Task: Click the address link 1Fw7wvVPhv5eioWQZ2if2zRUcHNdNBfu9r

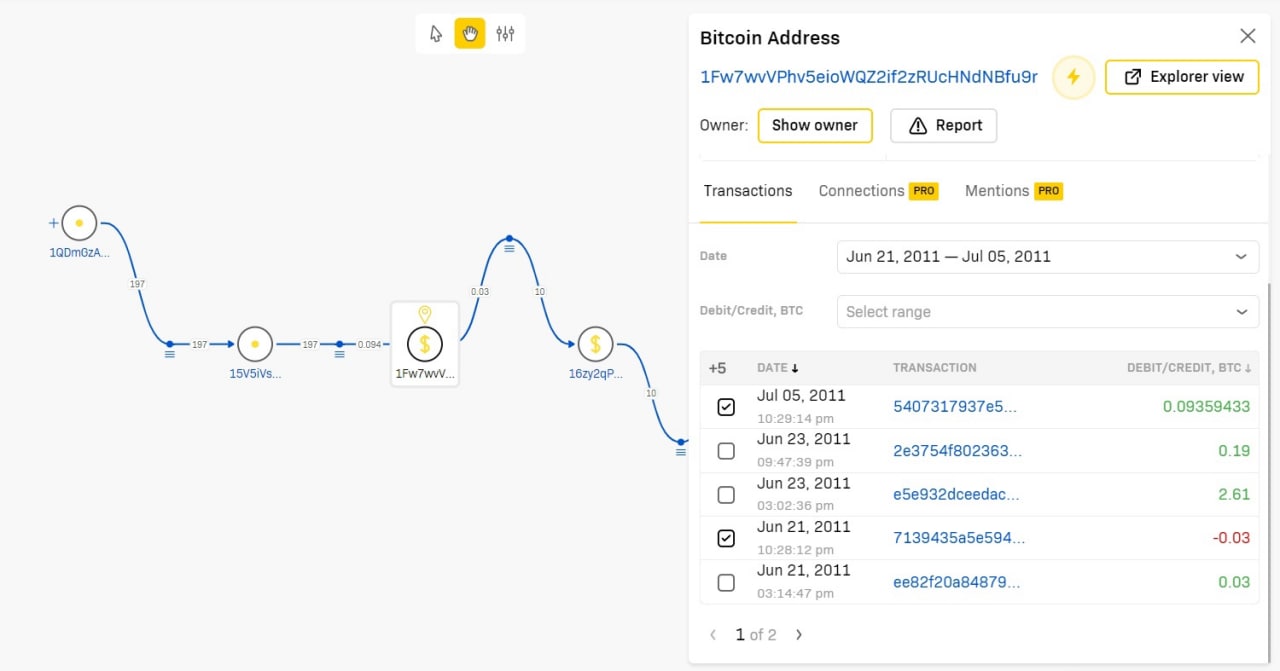Action: tap(868, 77)
